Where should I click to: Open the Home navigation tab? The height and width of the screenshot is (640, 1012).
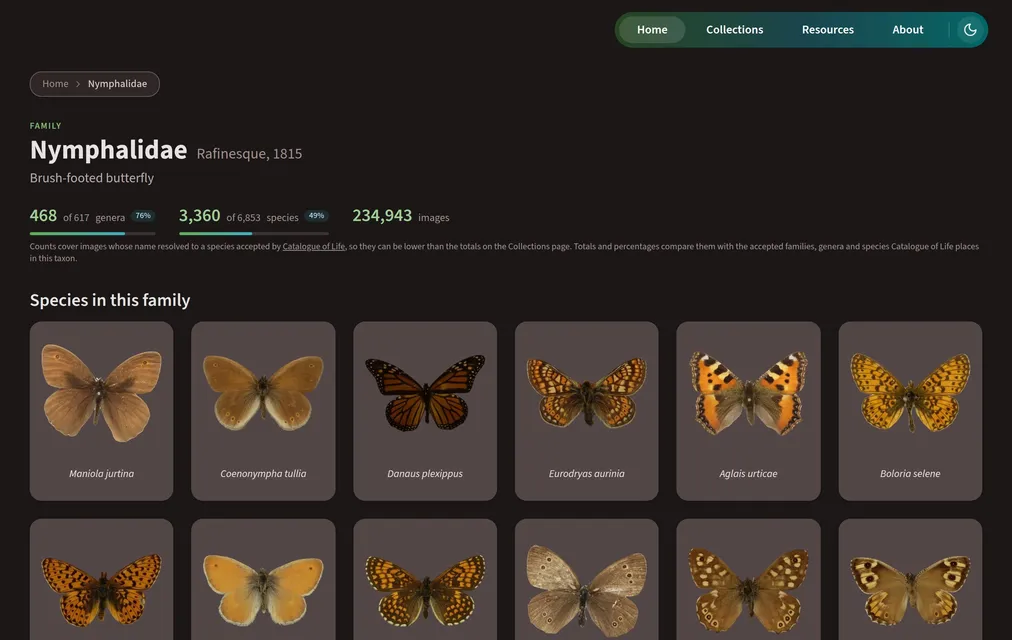point(652,30)
